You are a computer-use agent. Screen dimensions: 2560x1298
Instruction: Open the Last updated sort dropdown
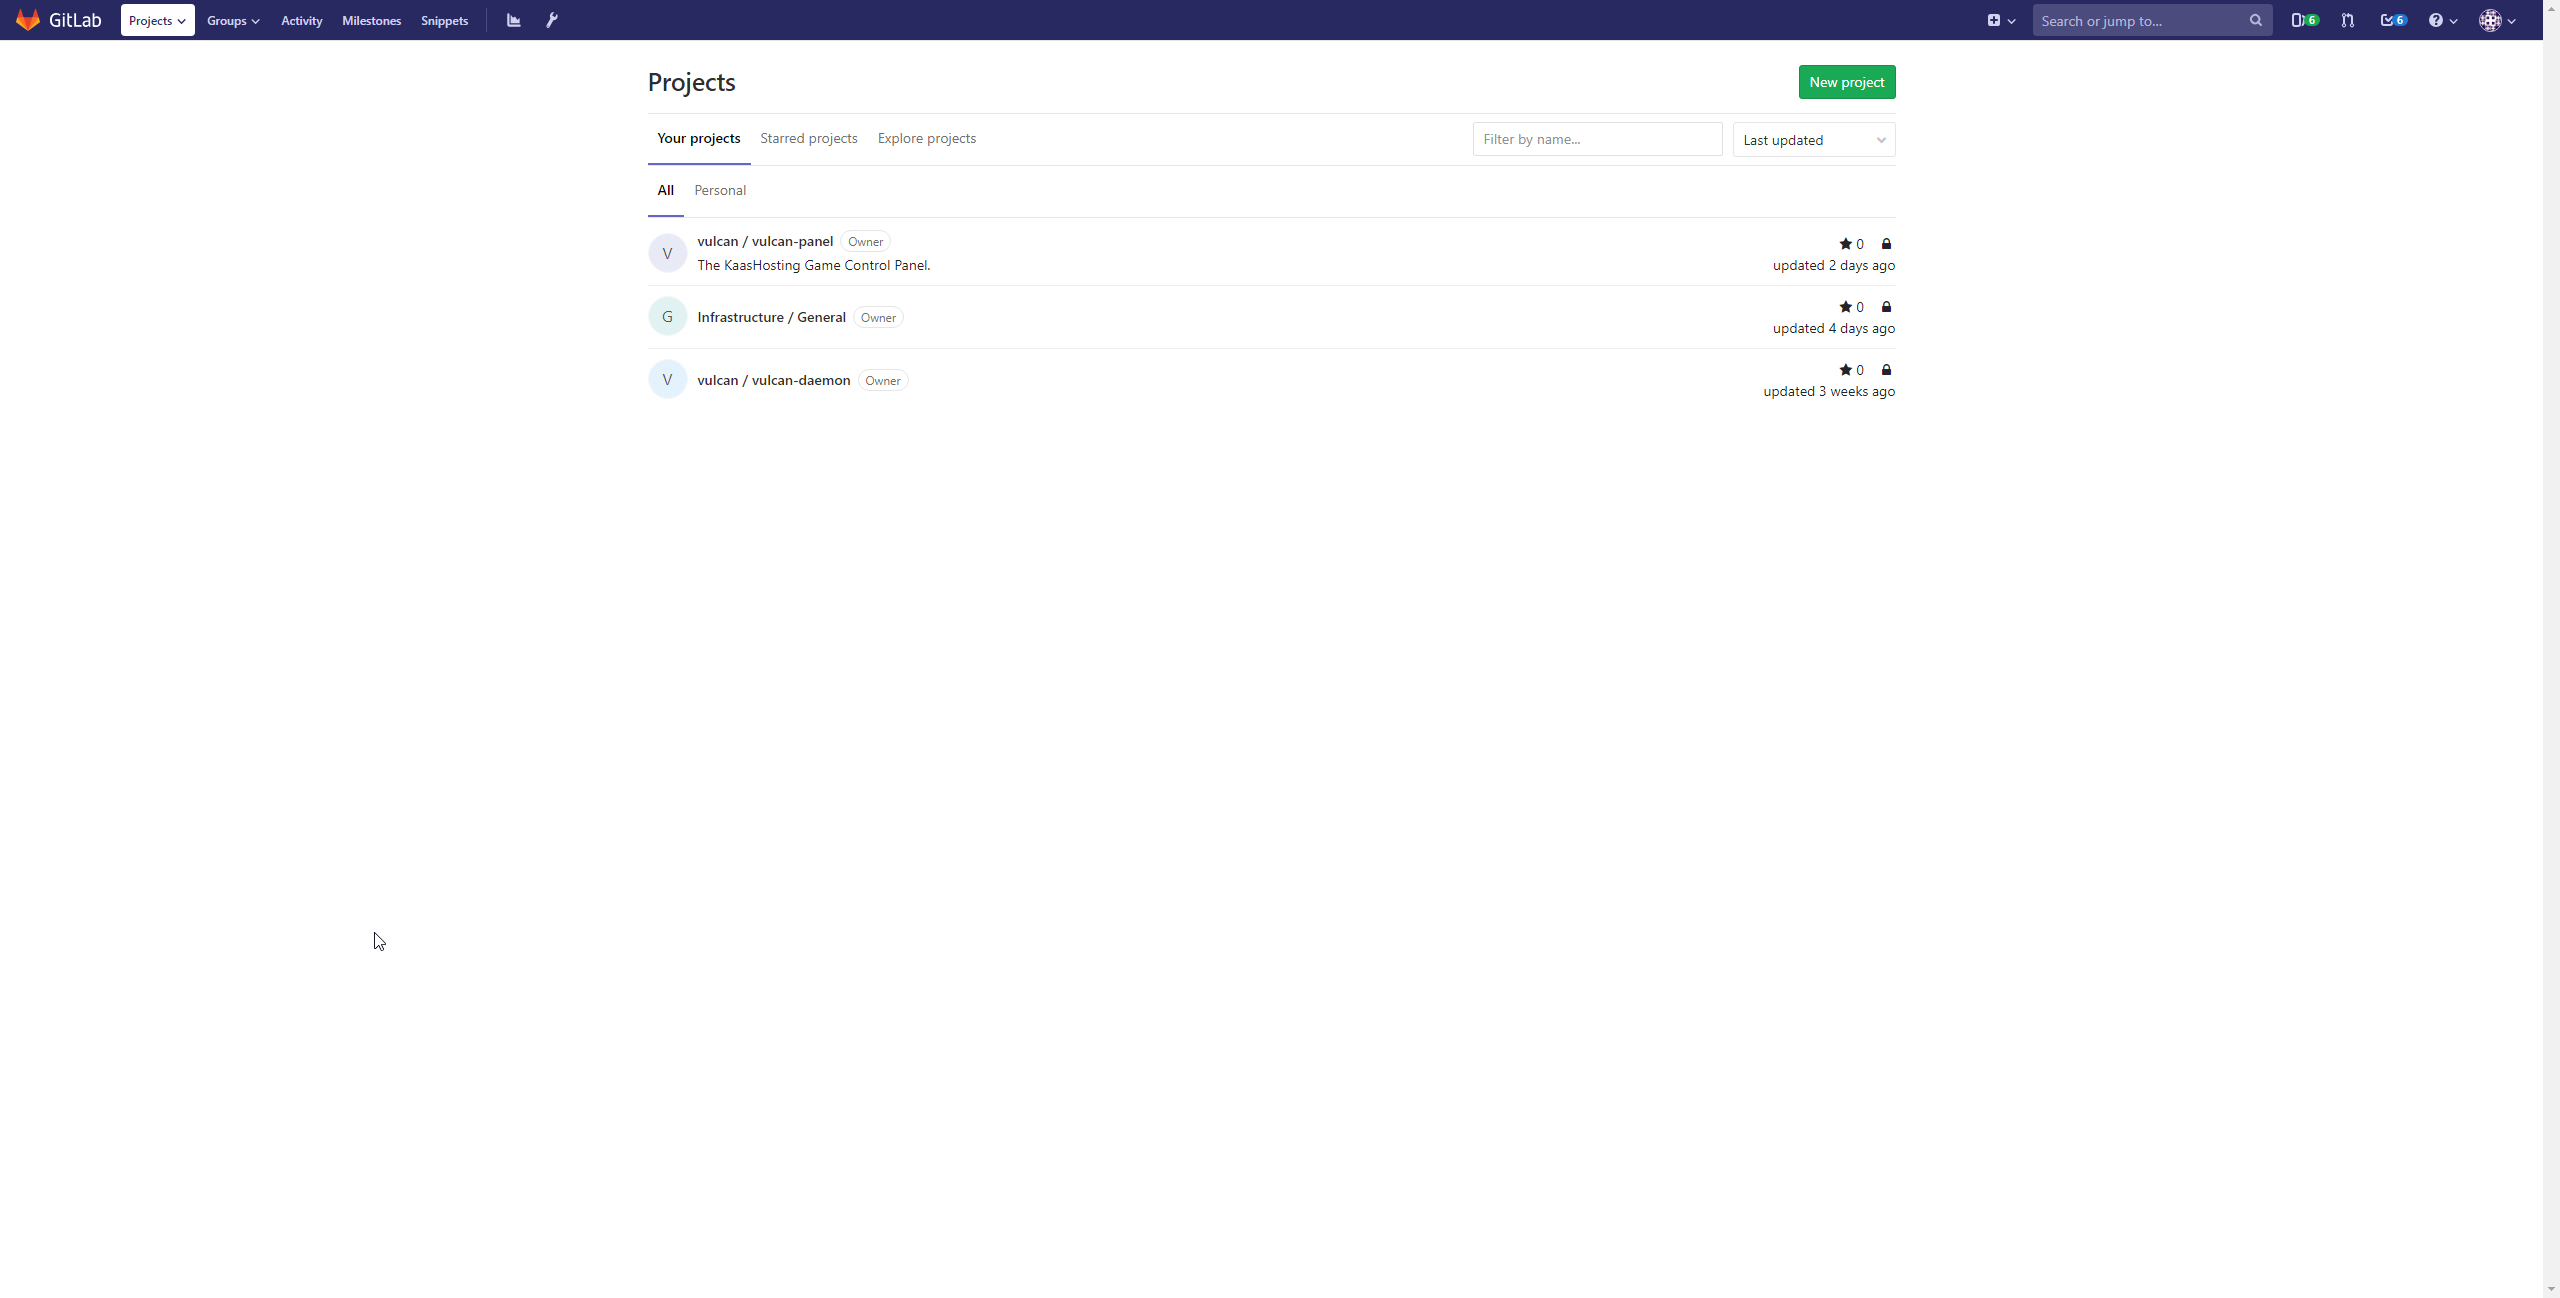pyautogui.click(x=1813, y=140)
